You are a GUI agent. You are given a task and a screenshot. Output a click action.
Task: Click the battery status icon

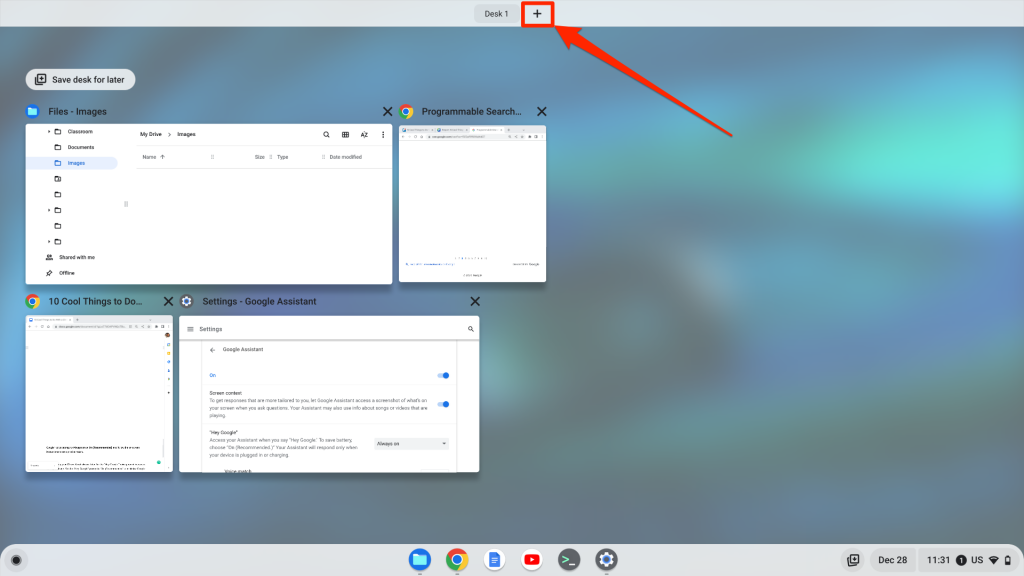pos(1008,560)
